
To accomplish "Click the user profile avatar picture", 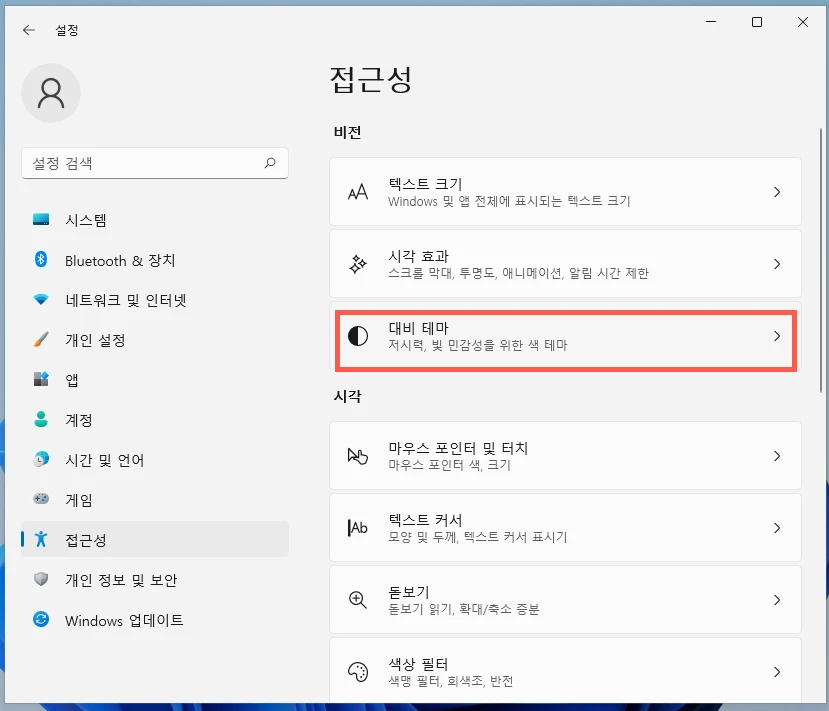I will click(x=51, y=93).
